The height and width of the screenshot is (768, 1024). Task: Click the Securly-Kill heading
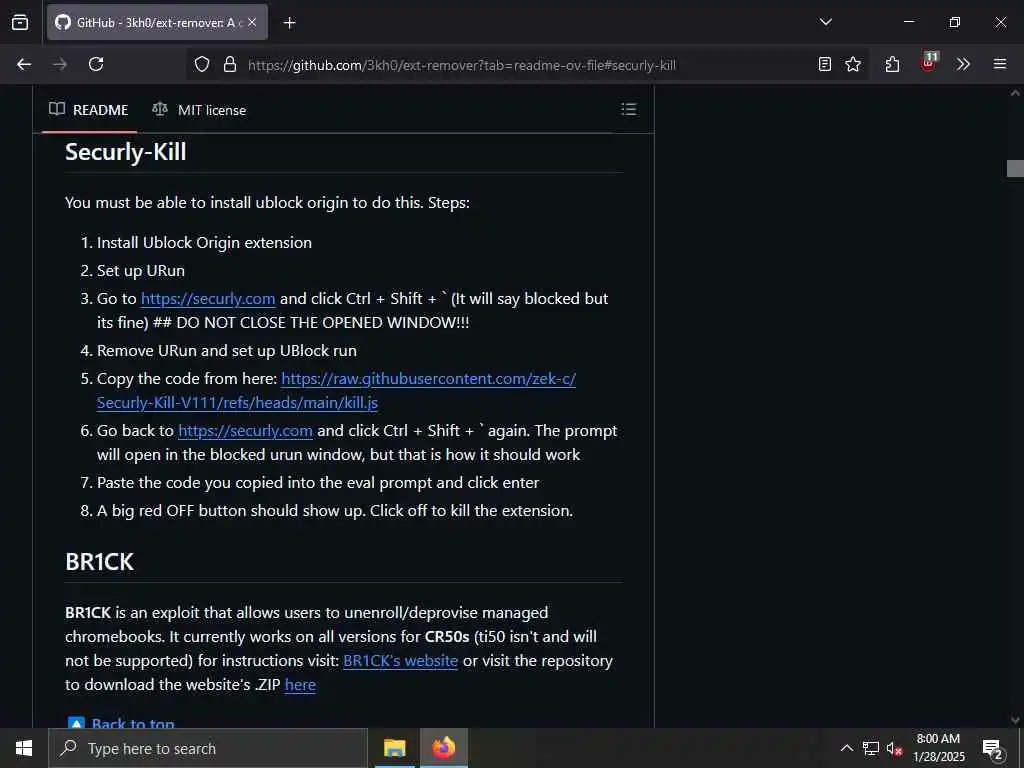click(125, 152)
